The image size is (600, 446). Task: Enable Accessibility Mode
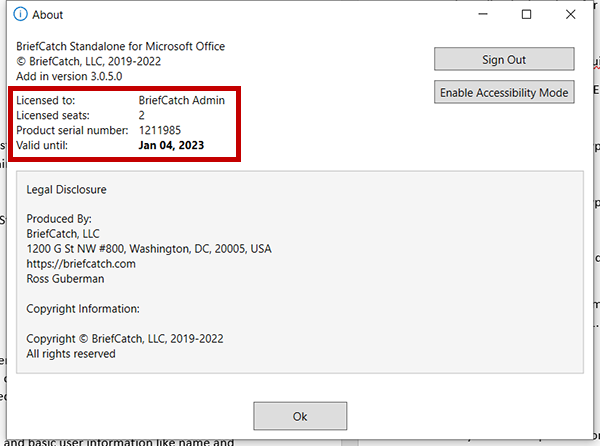[x=504, y=93]
